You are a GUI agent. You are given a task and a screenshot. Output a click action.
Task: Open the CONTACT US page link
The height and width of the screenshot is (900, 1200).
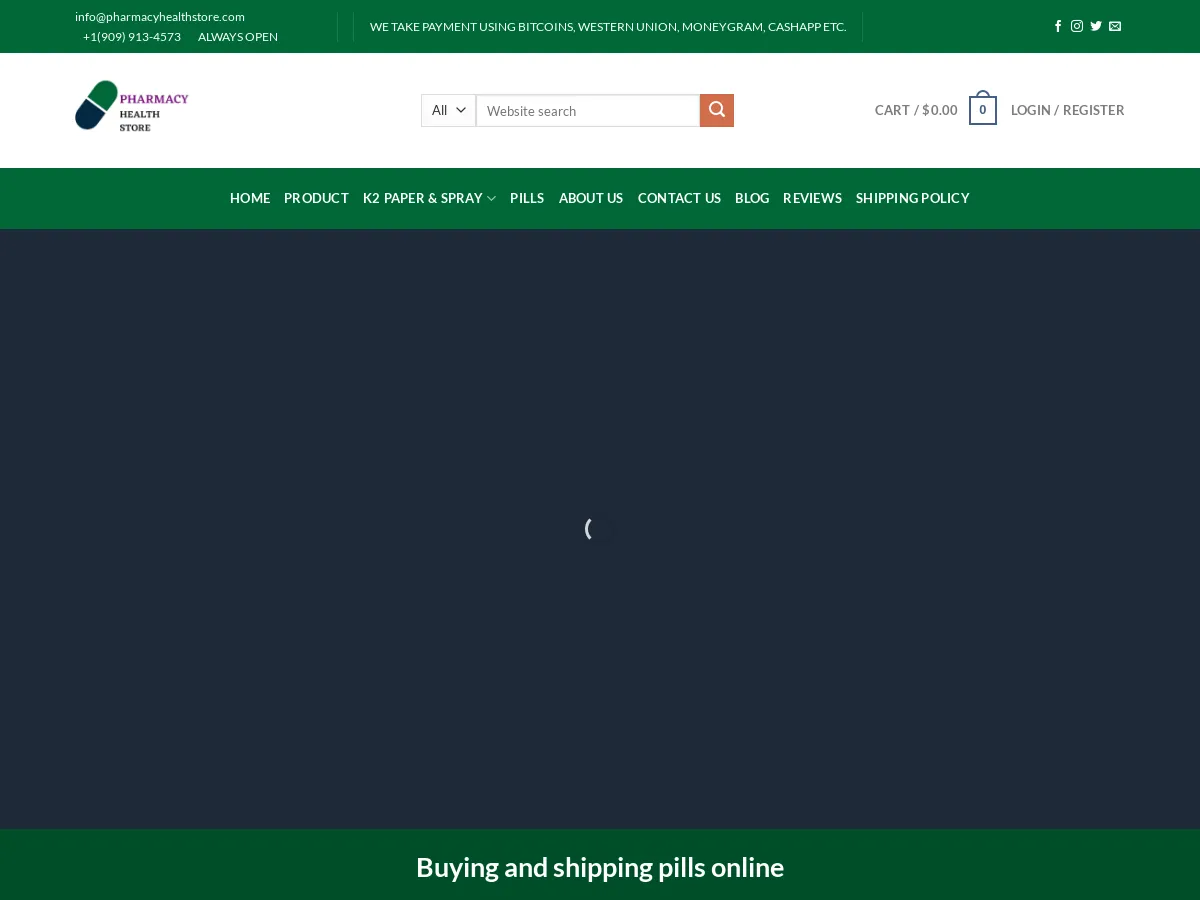679,198
